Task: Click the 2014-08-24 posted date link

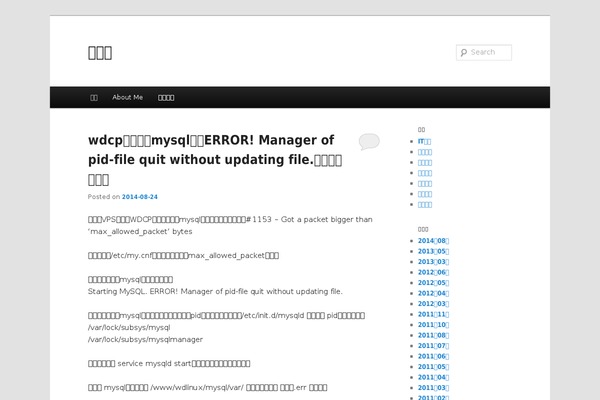Action: click(140, 197)
